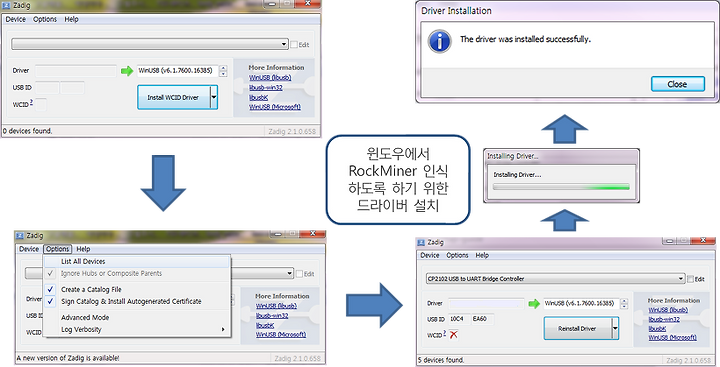This screenshot has width=720, height=367.
Task: Step the WinUSB driver spinner in top-left Zadig
Action: click(223, 71)
